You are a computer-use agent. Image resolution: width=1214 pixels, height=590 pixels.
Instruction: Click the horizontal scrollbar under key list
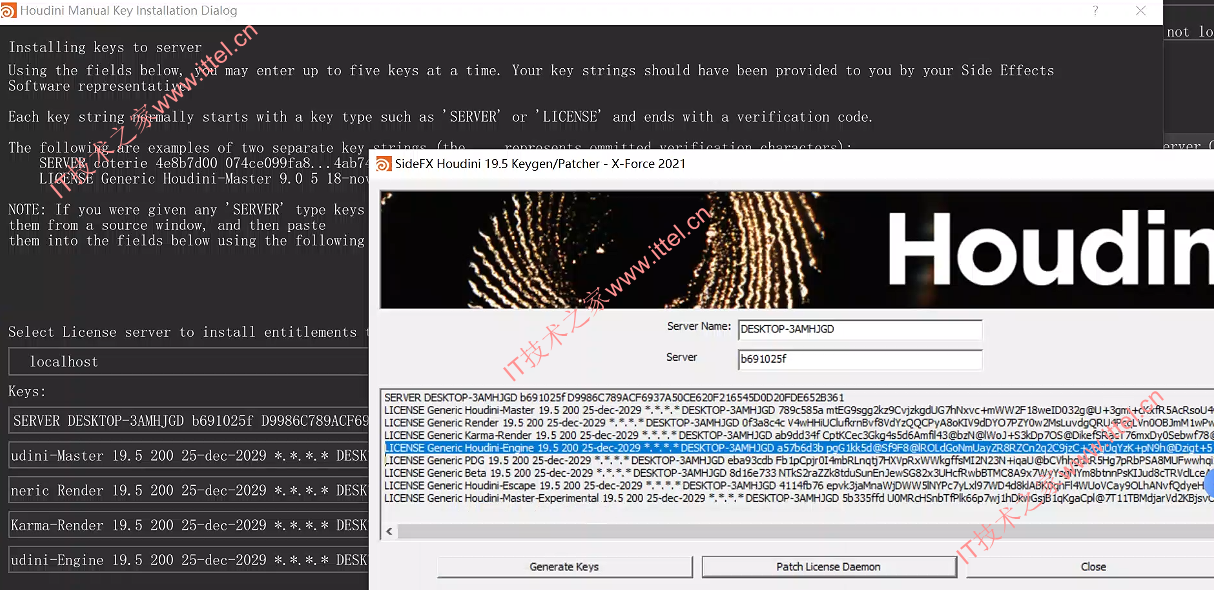[x=798, y=531]
